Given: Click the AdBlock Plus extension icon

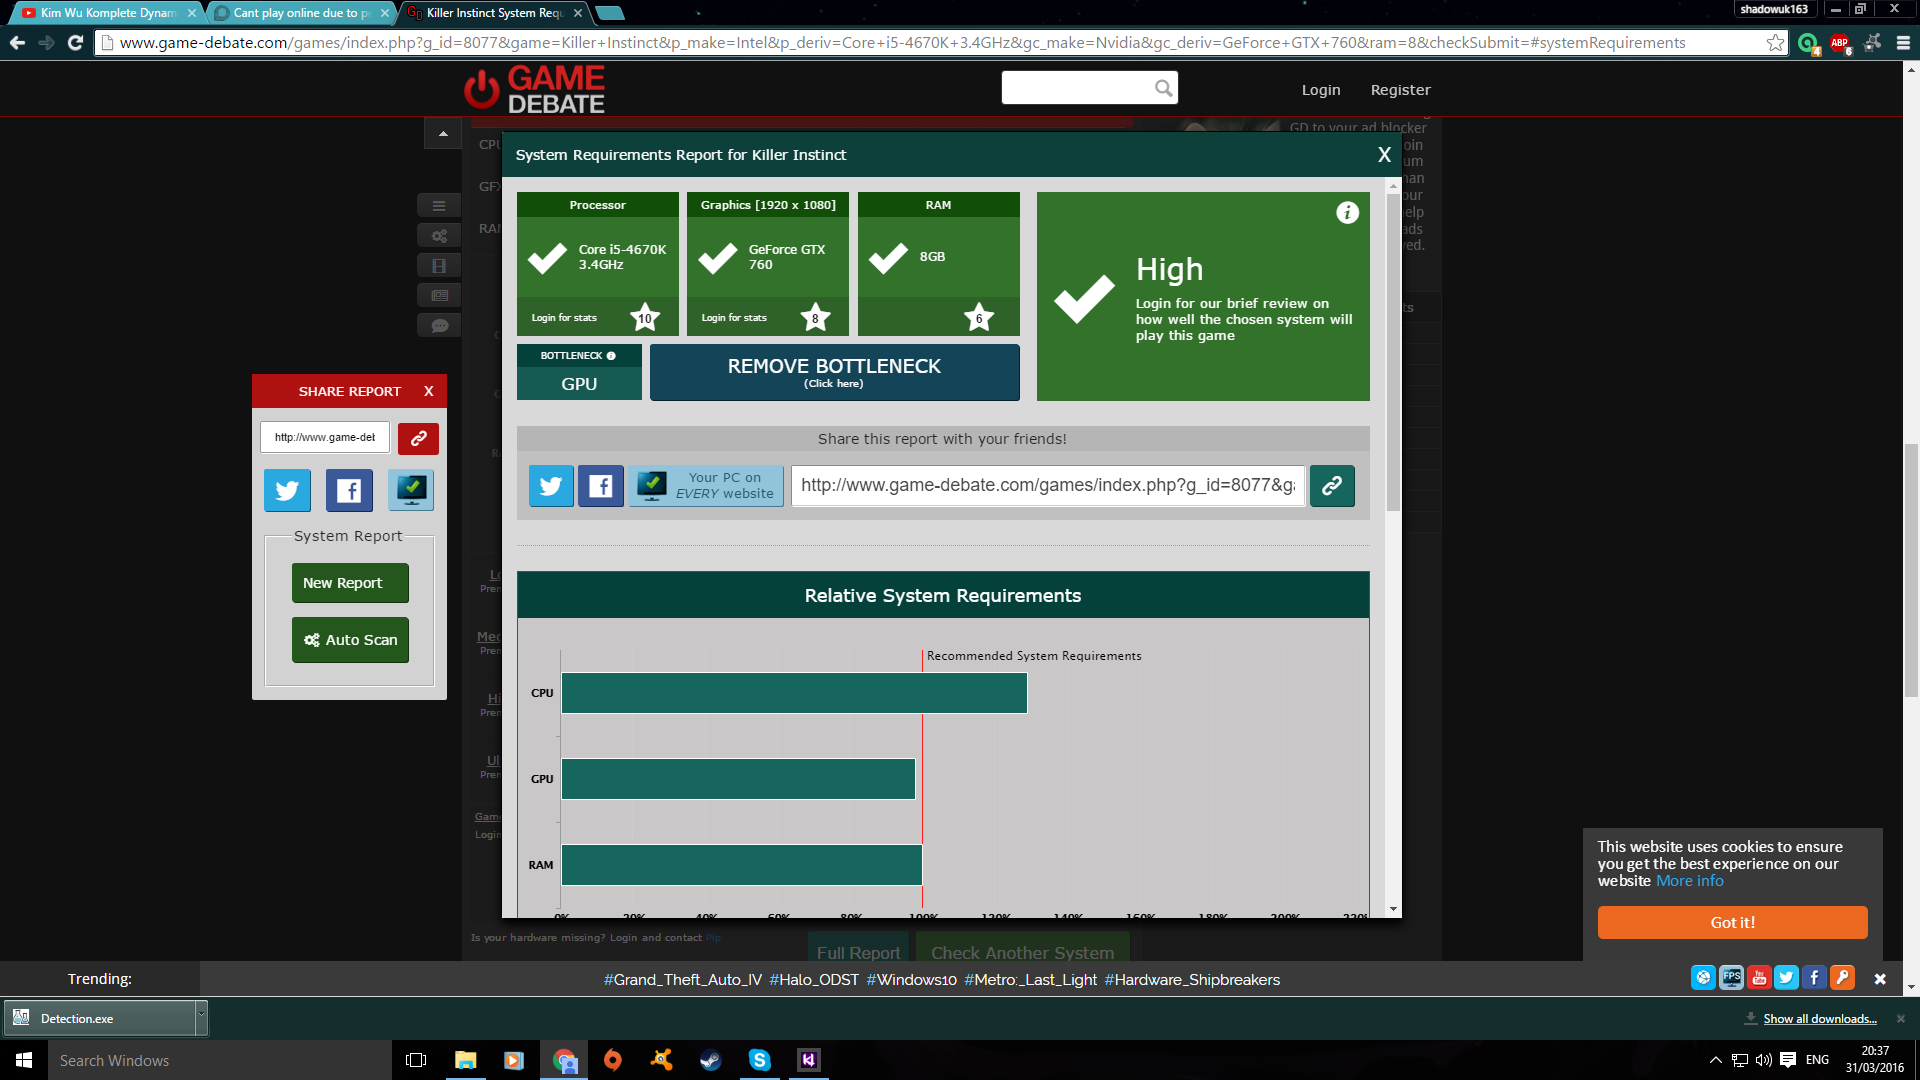Looking at the screenshot, I should [1839, 42].
